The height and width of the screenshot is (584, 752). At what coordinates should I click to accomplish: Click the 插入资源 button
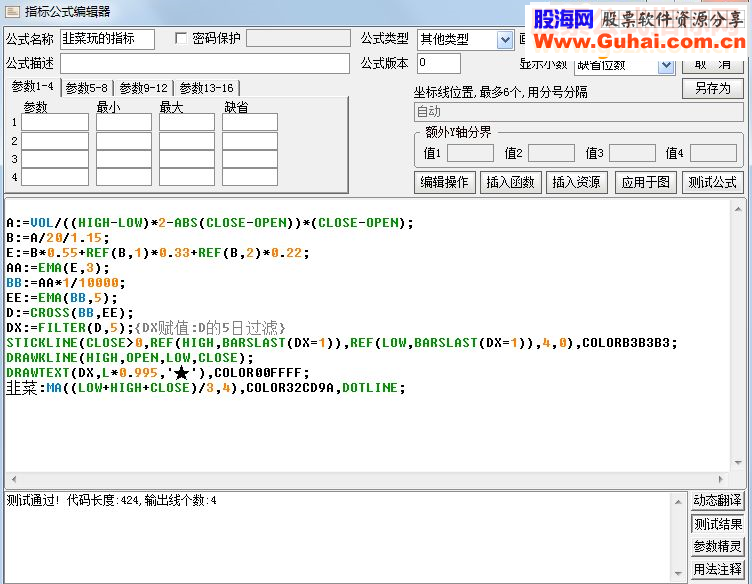tap(576, 182)
